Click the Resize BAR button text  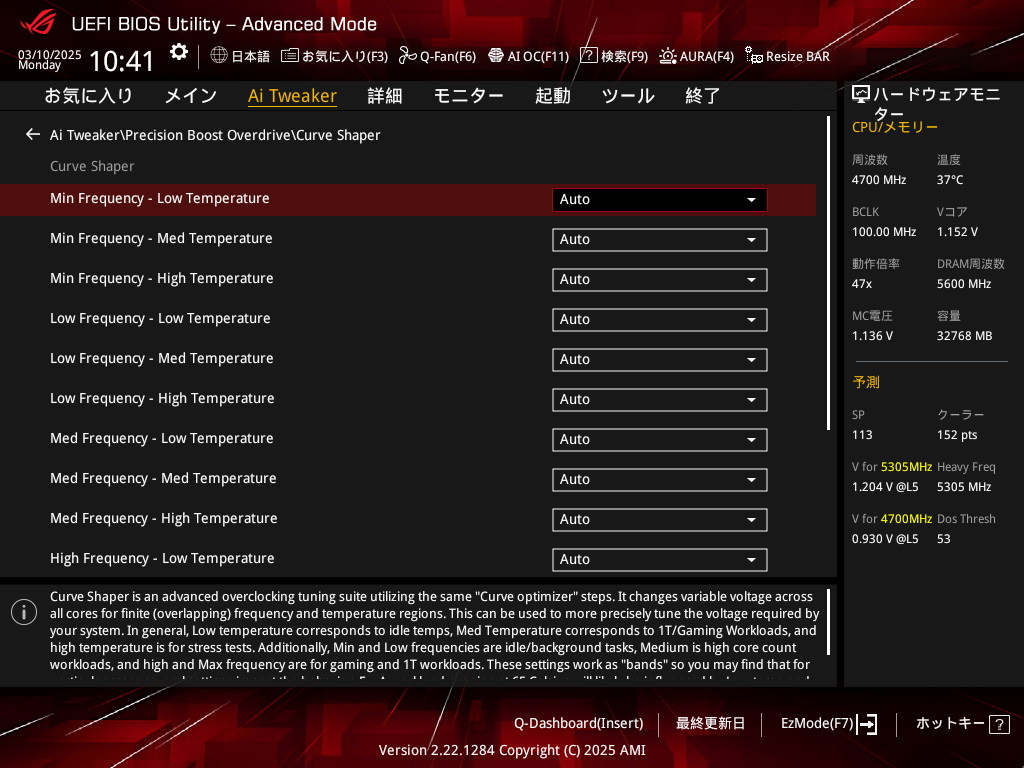click(797, 56)
